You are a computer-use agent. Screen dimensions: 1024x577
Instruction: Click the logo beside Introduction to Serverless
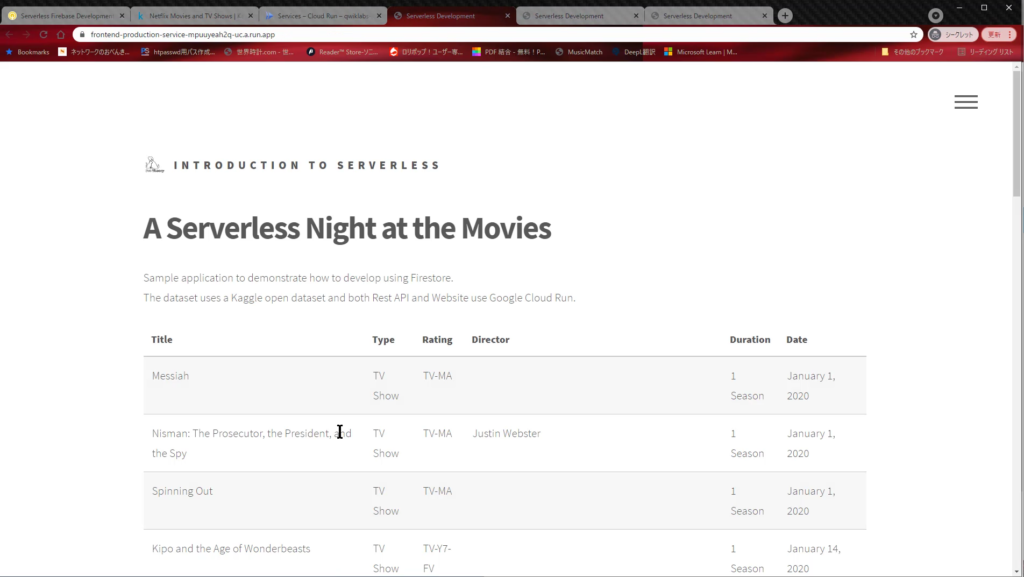pyautogui.click(x=153, y=165)
